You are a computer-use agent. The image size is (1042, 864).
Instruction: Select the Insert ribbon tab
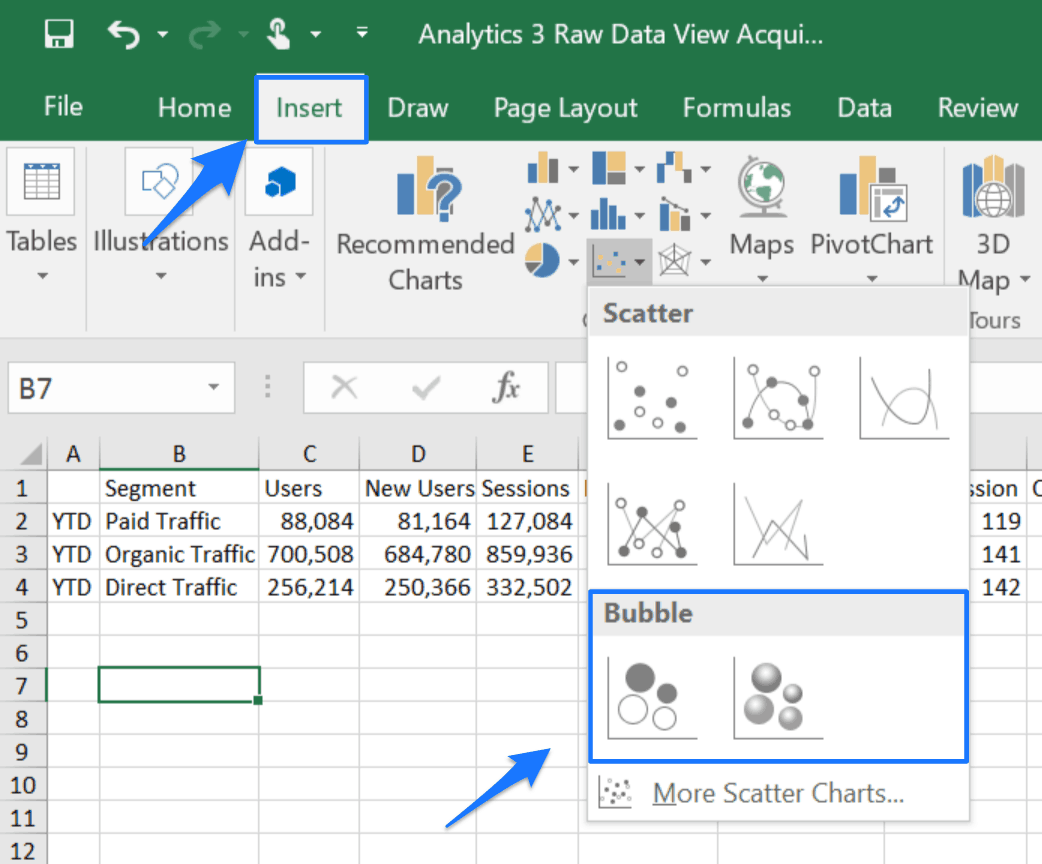(309, 108)
